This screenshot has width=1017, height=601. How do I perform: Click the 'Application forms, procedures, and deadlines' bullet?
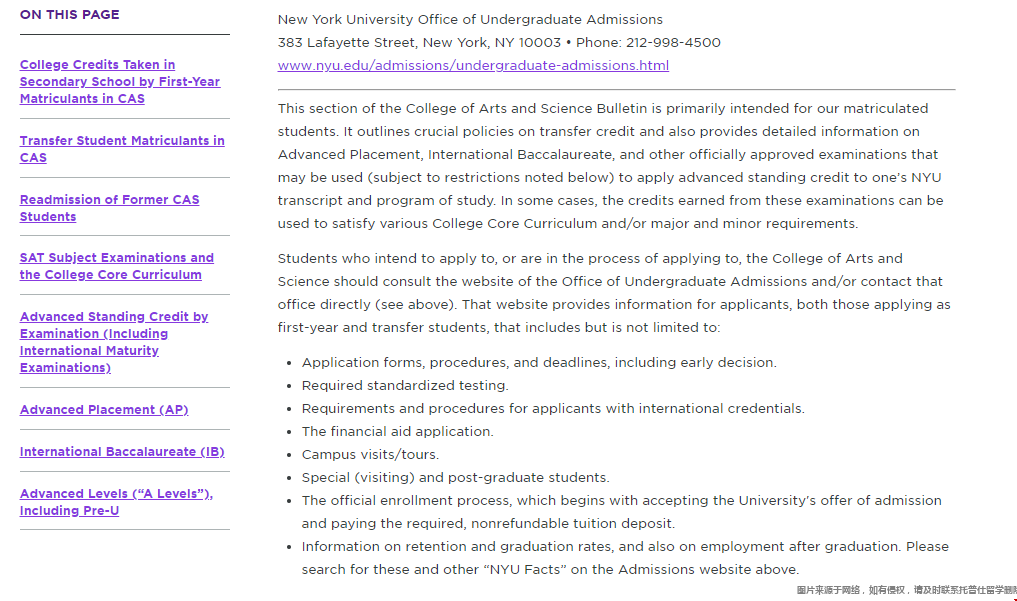coord(538,363)
